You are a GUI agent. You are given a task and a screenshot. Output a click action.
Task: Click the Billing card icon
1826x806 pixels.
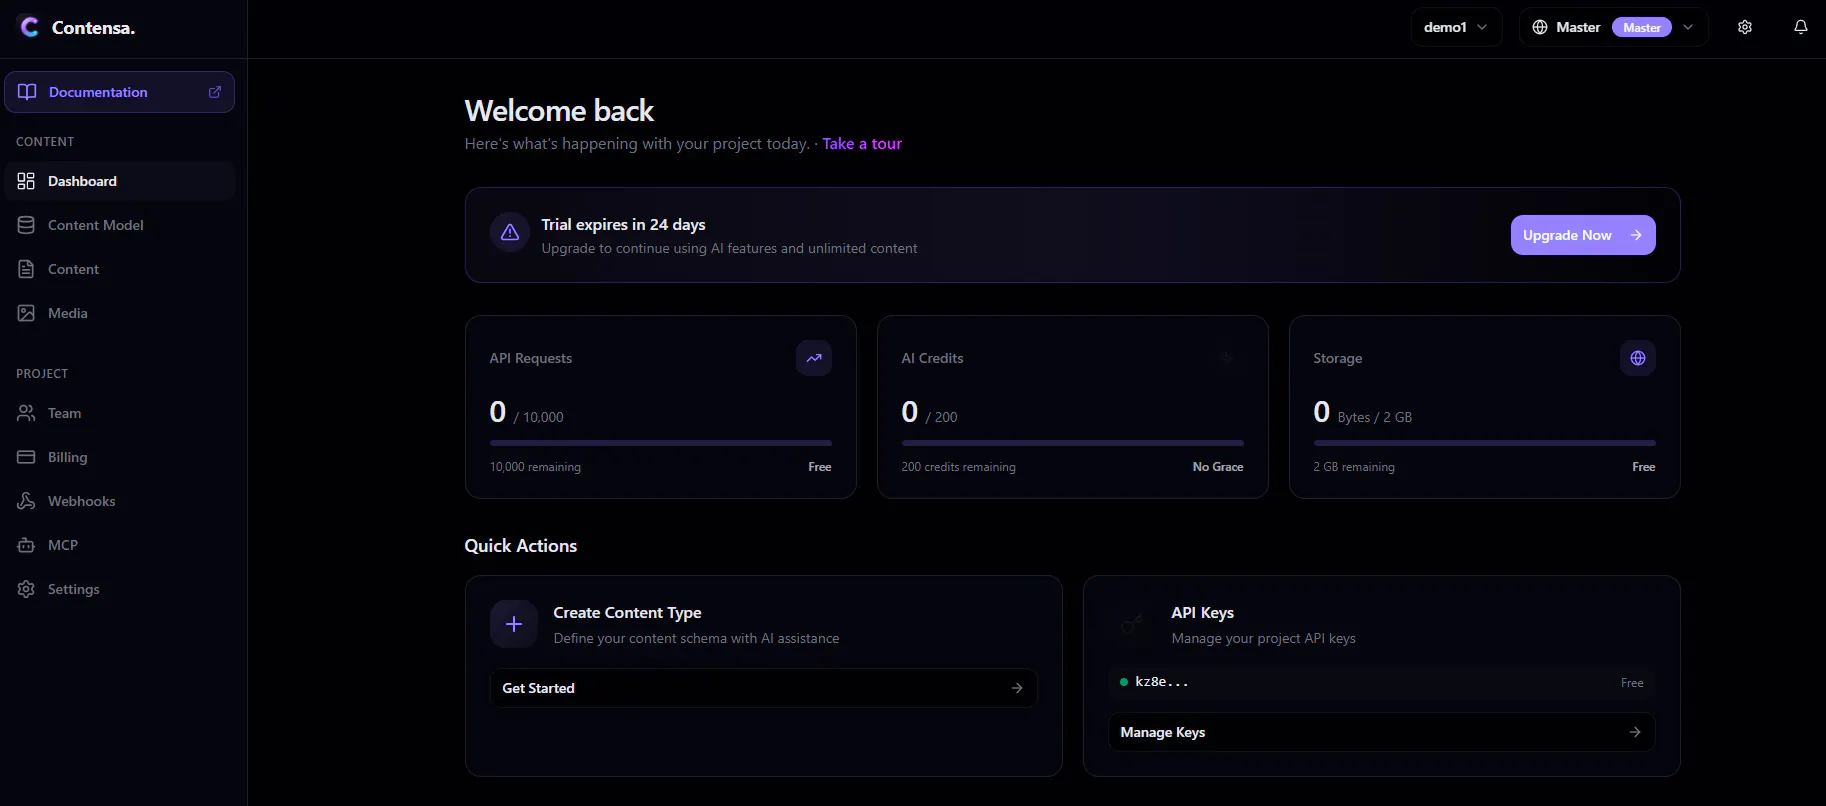pyautogui.click(x=26, y=457)
